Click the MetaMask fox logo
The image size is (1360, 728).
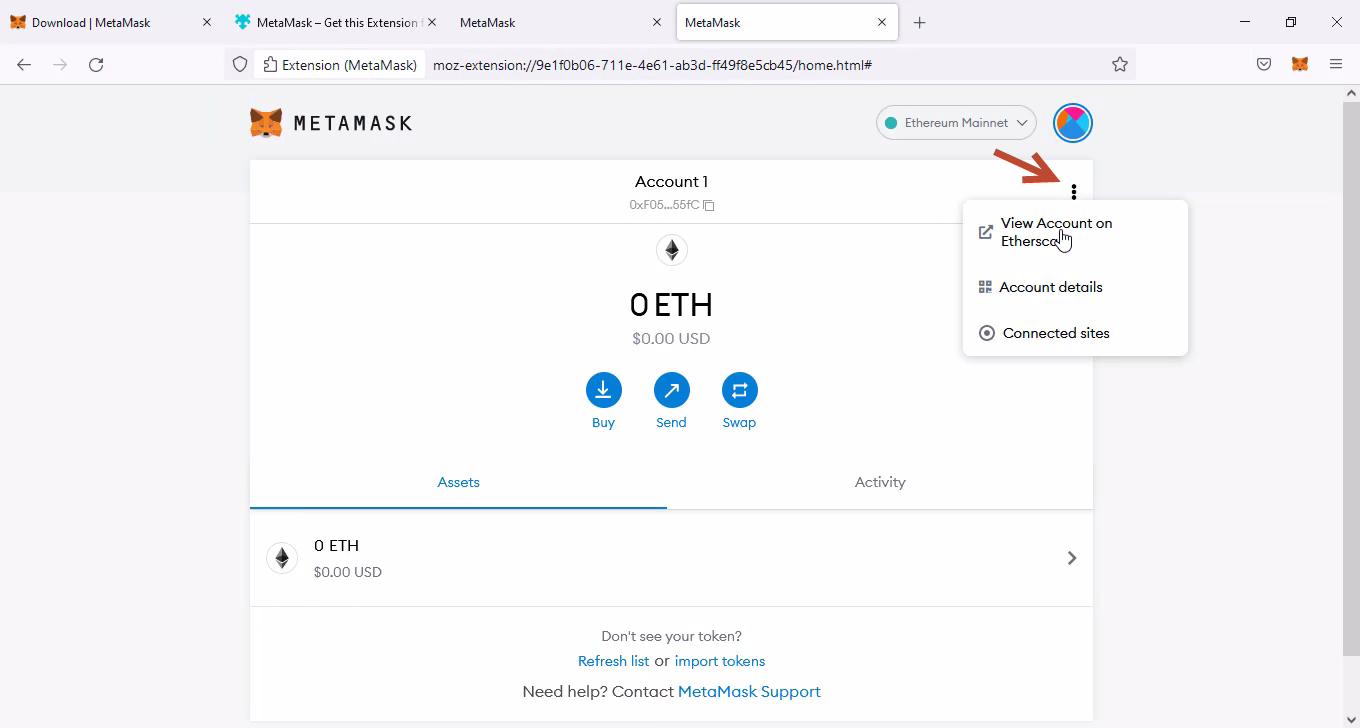[x=266, y=123]
